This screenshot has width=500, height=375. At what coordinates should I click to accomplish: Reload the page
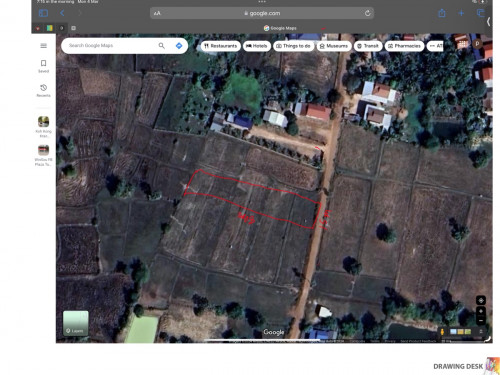pos(367,13)
